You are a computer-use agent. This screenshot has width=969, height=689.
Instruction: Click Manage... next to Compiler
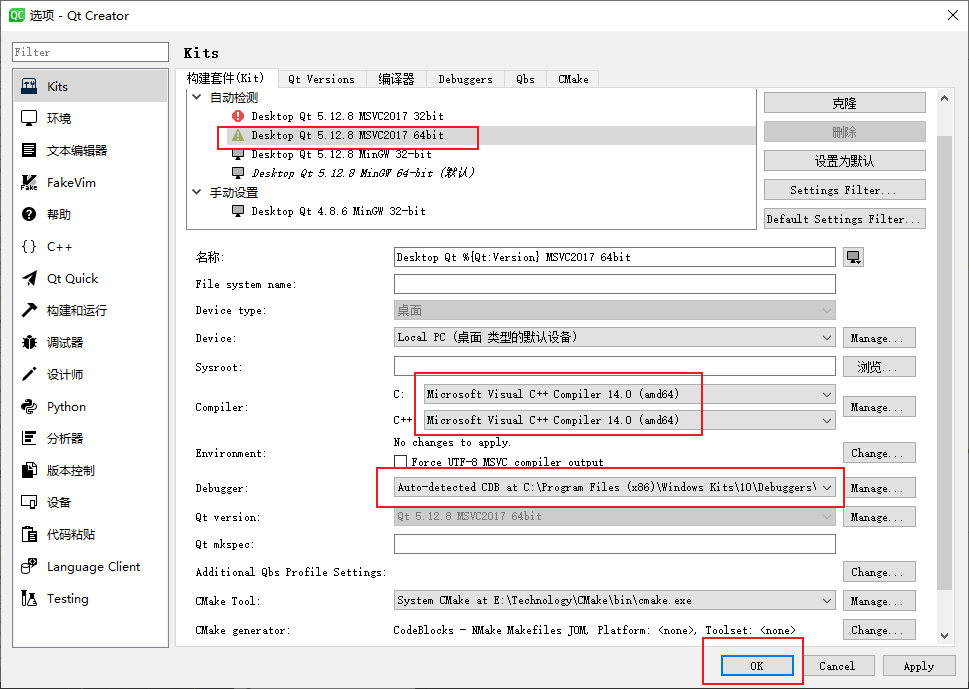coord(879,407)
